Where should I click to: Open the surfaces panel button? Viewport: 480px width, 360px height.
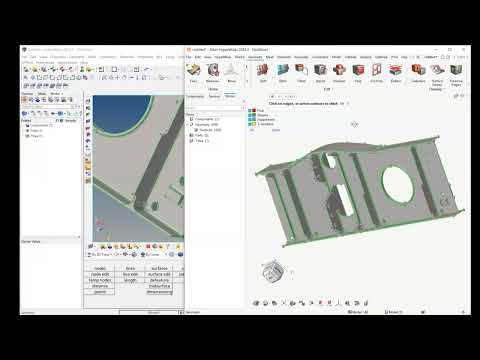159,268
